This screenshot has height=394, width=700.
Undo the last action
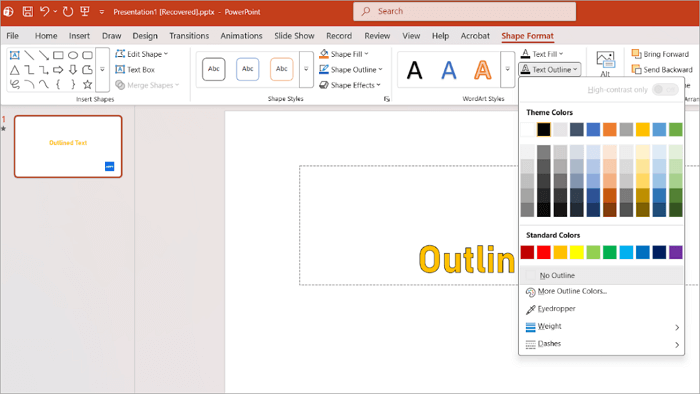point(44,12)
